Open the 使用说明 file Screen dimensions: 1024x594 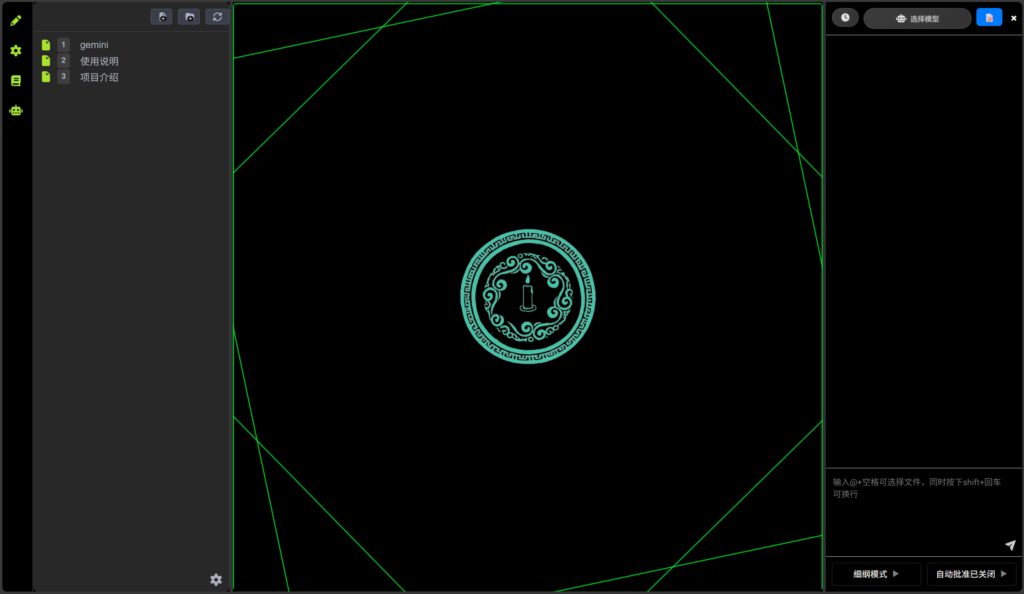[x=99, y=61]
